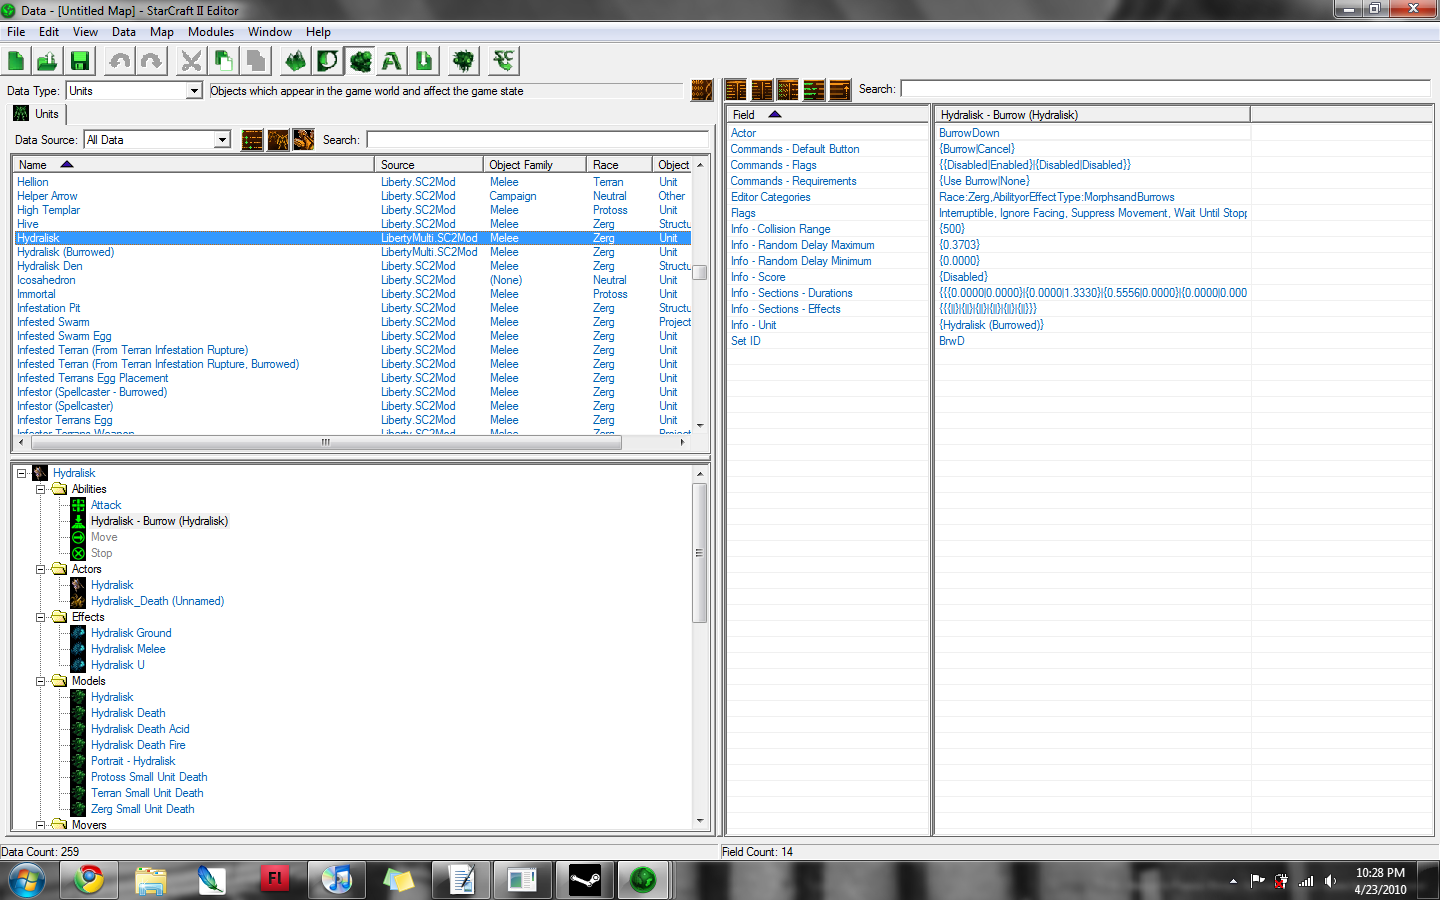
Task: Collapse the Effects folder
Action: (41, 617)
